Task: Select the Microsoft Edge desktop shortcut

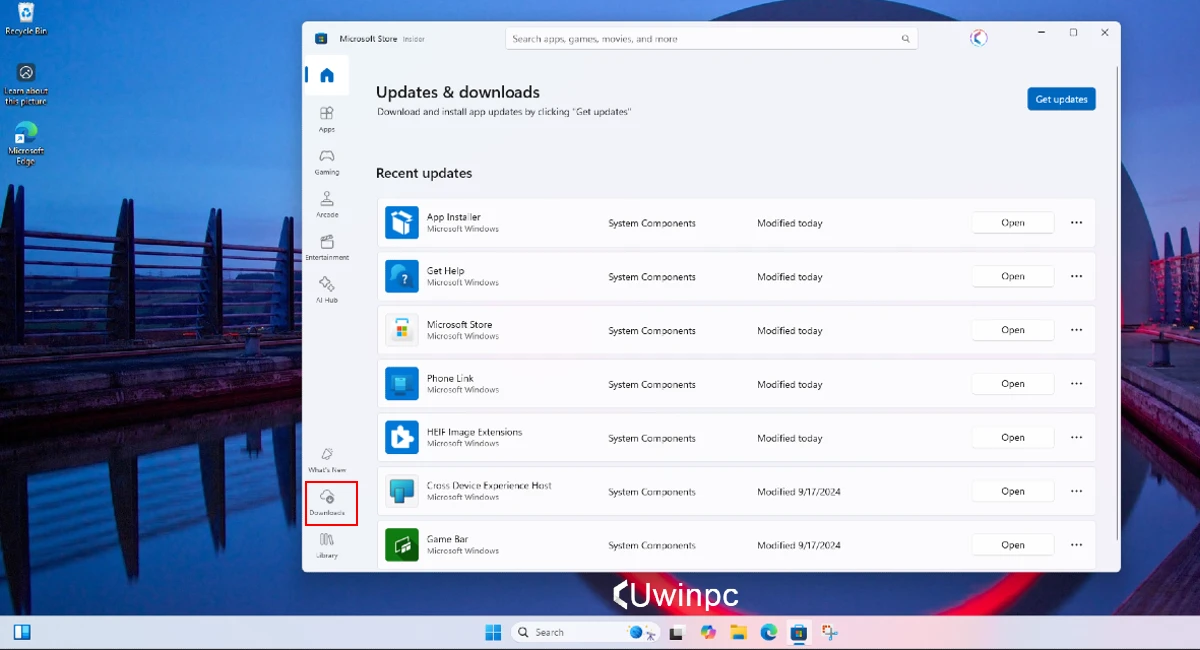Action: coord(26,143)
